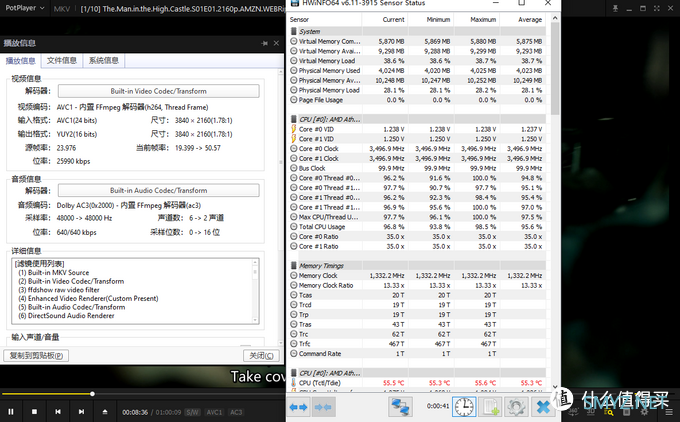
Task: Switch to the 系统信息 tab
Action: [x=104, y=60]
